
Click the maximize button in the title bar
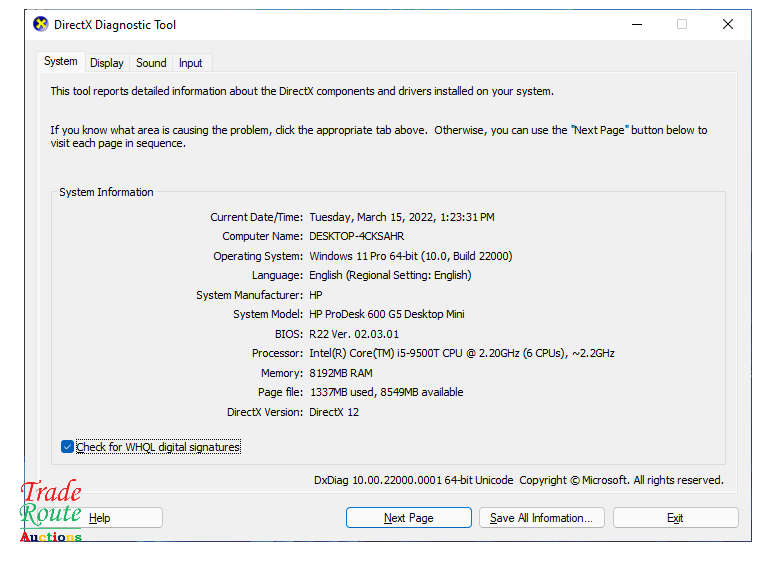tap(682, 24)
